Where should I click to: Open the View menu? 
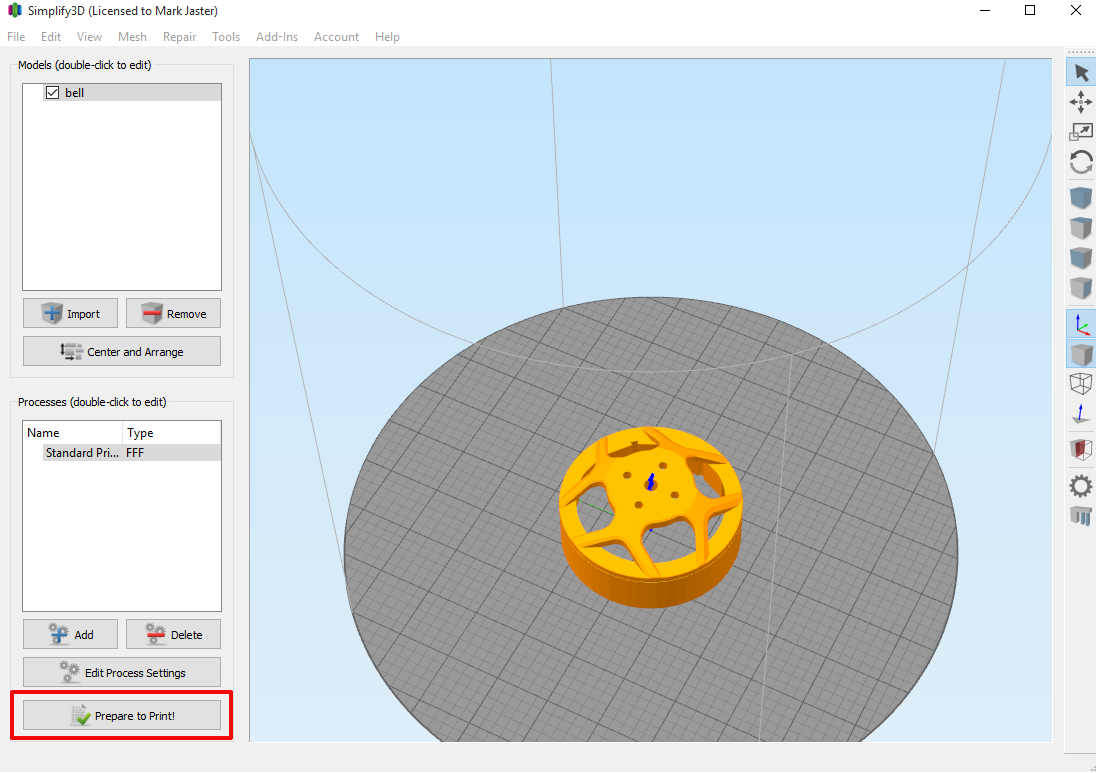pyautogui.click(x=89, y=37)
